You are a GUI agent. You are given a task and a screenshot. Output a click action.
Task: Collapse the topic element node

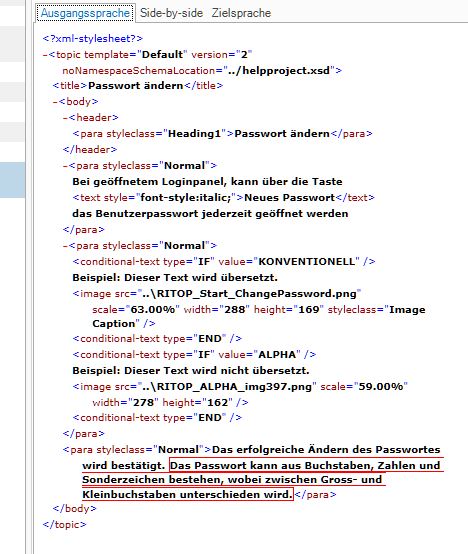[x=45, y=55]
